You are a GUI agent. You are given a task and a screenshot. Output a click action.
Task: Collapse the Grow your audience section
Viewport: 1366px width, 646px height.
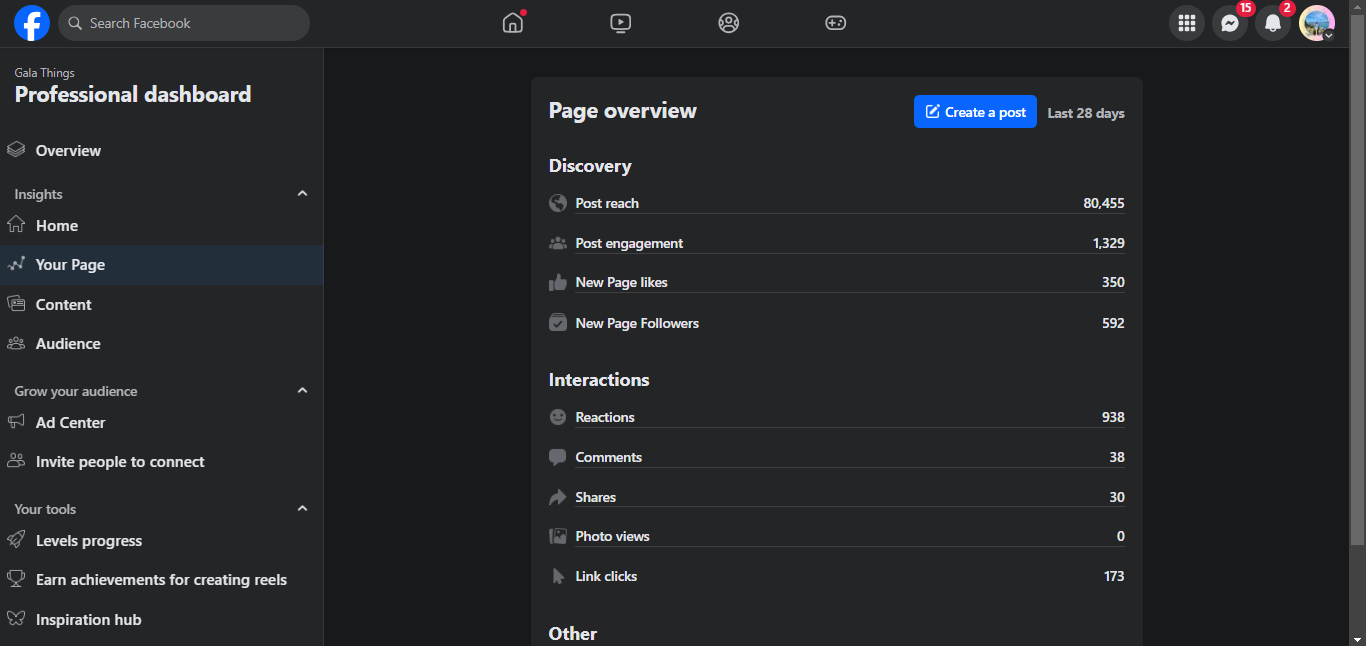coord(303,391)
